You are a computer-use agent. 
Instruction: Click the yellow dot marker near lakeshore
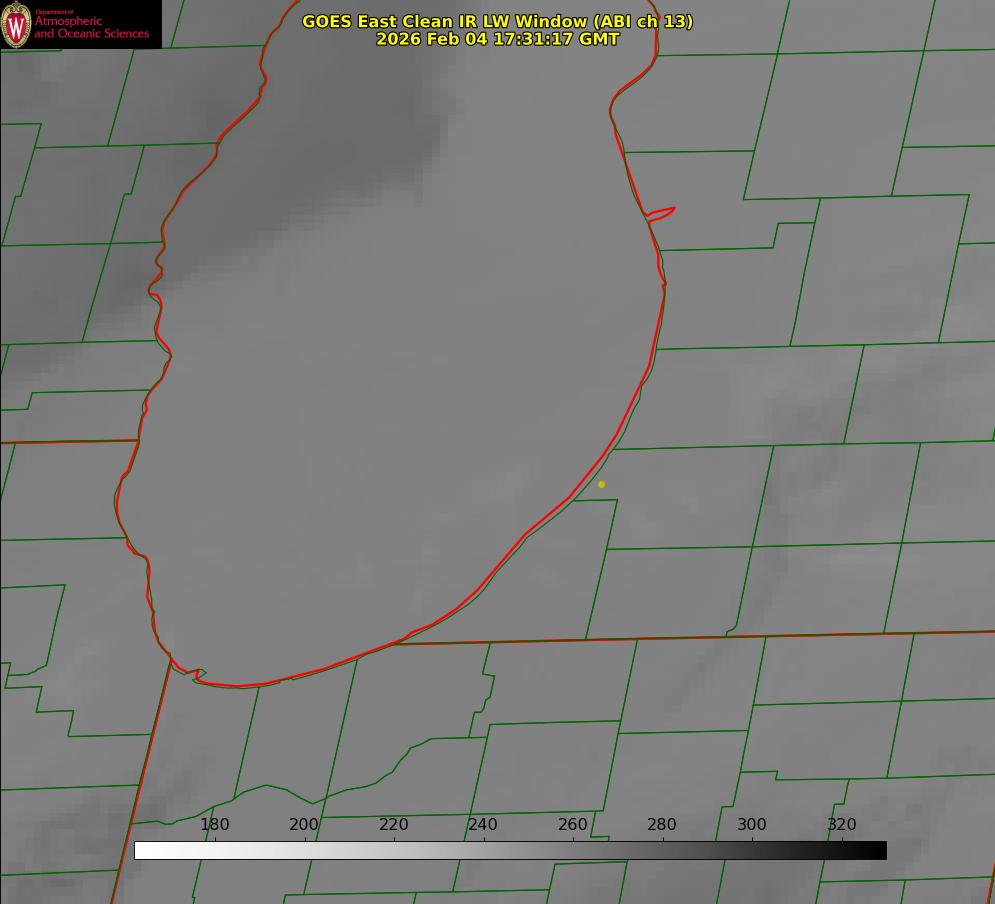click(602, 484)
